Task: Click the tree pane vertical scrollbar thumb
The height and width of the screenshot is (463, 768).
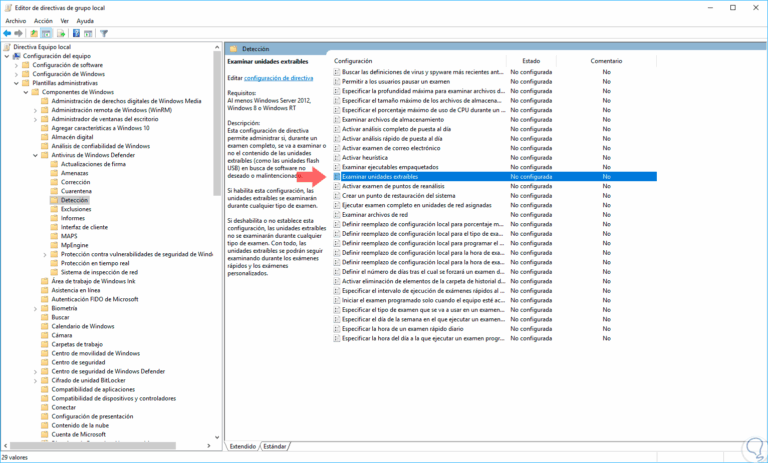Action: click(217, 122)
